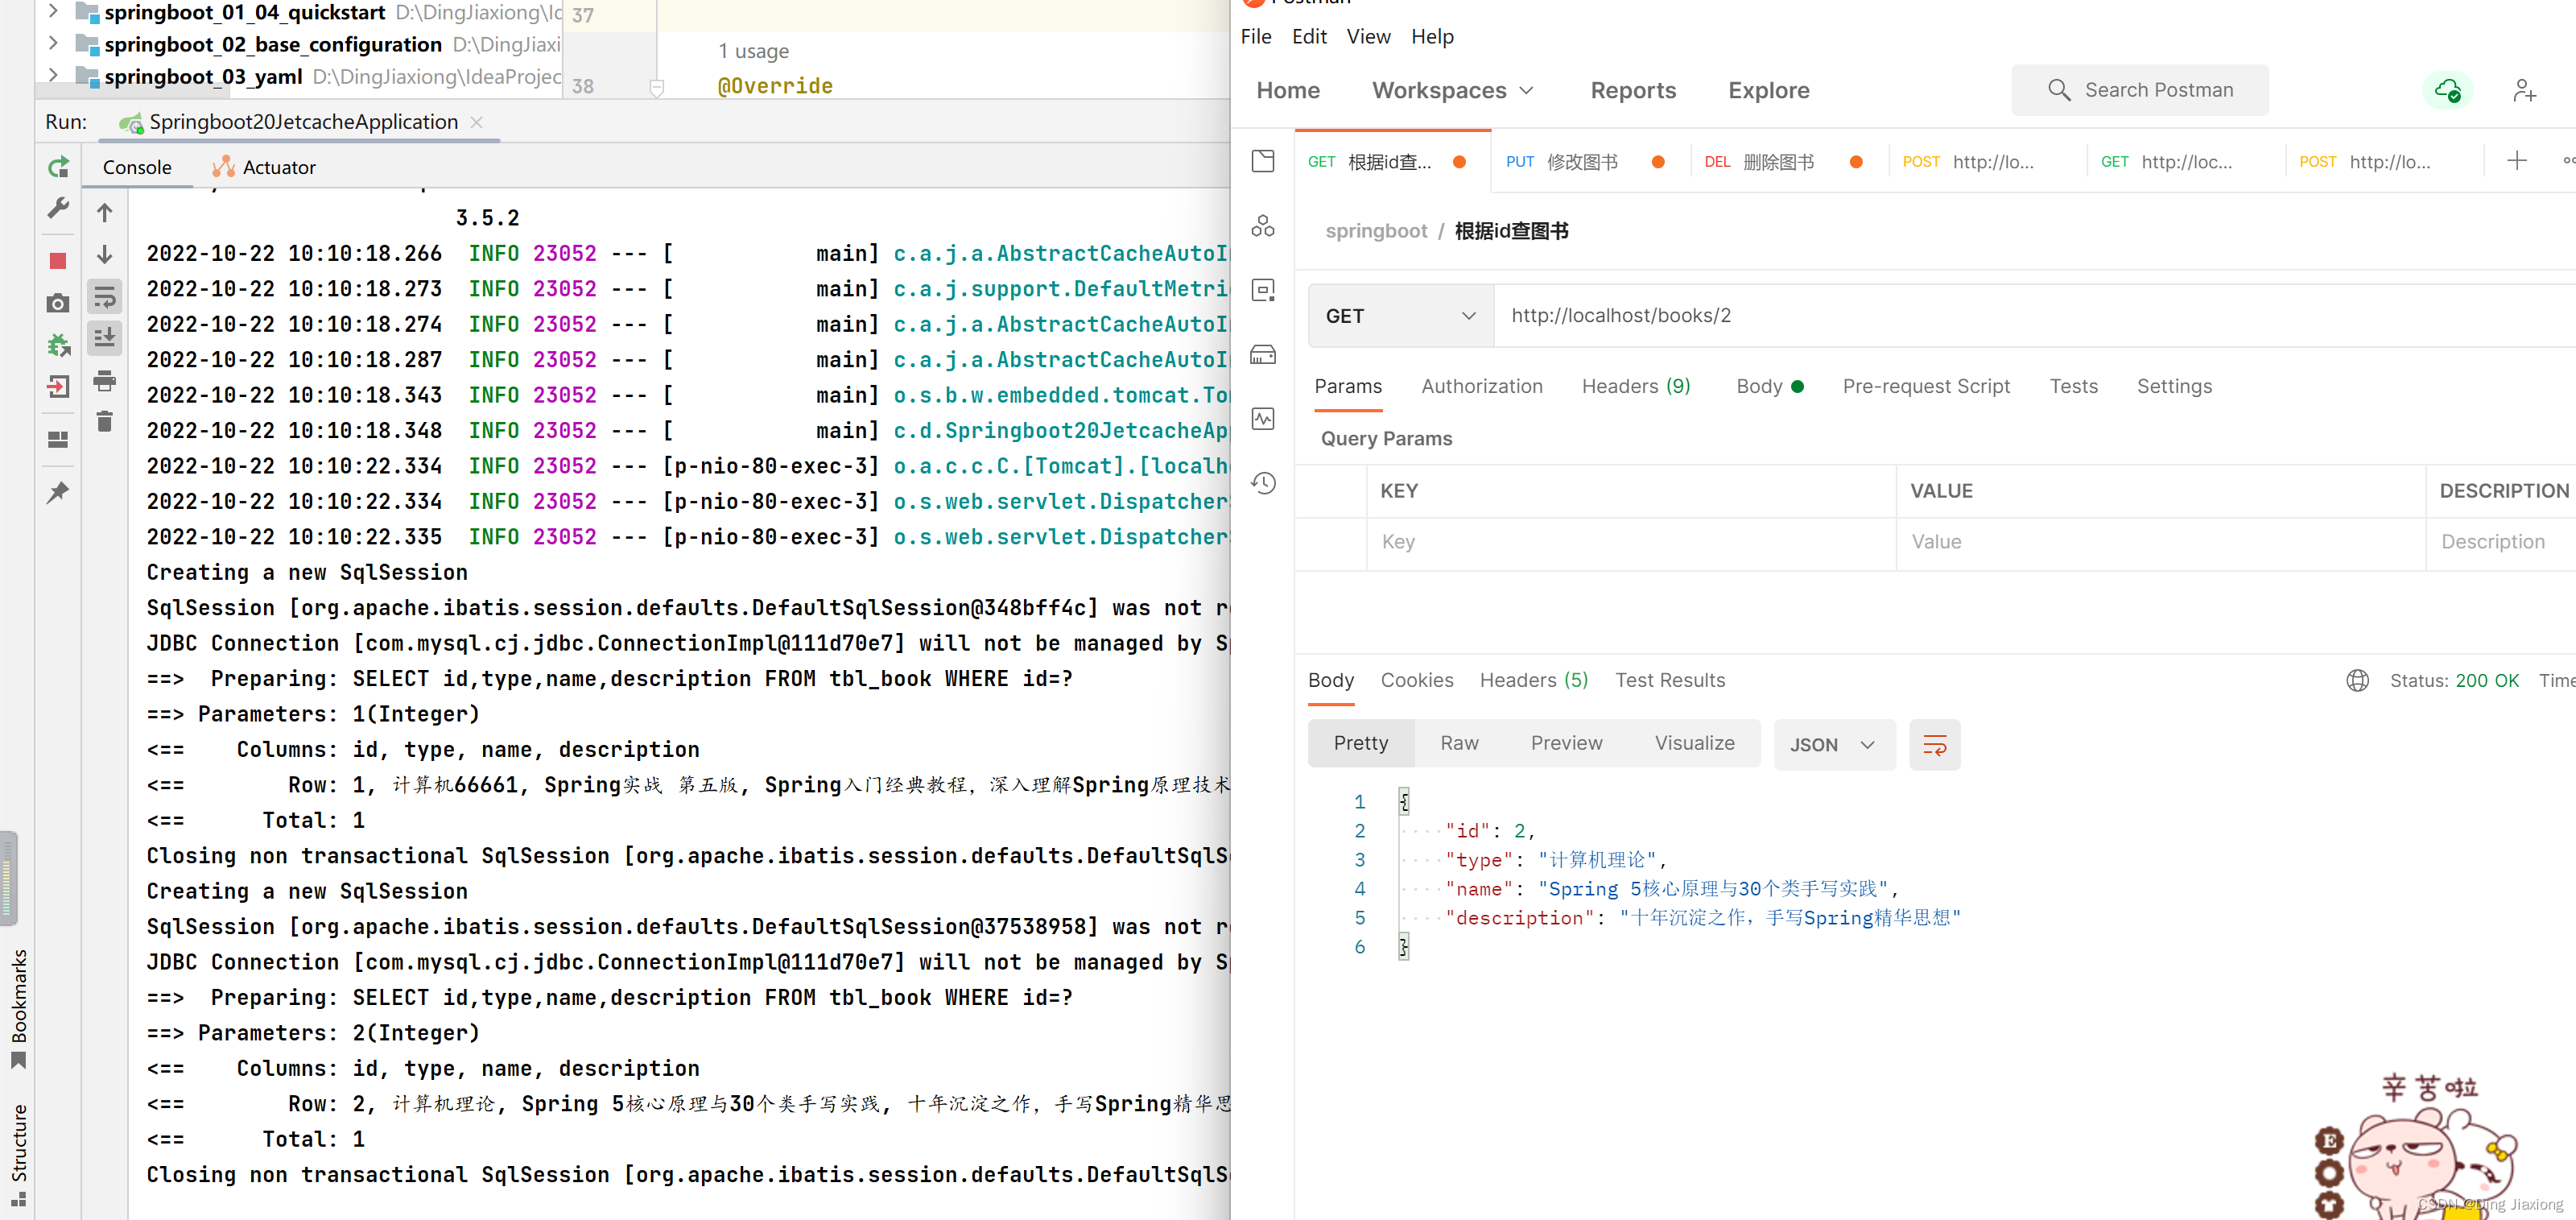The height and width of the screenshot is (1220, 2576).
Task: Open Pre-request Script tab
Action: 1925,387
